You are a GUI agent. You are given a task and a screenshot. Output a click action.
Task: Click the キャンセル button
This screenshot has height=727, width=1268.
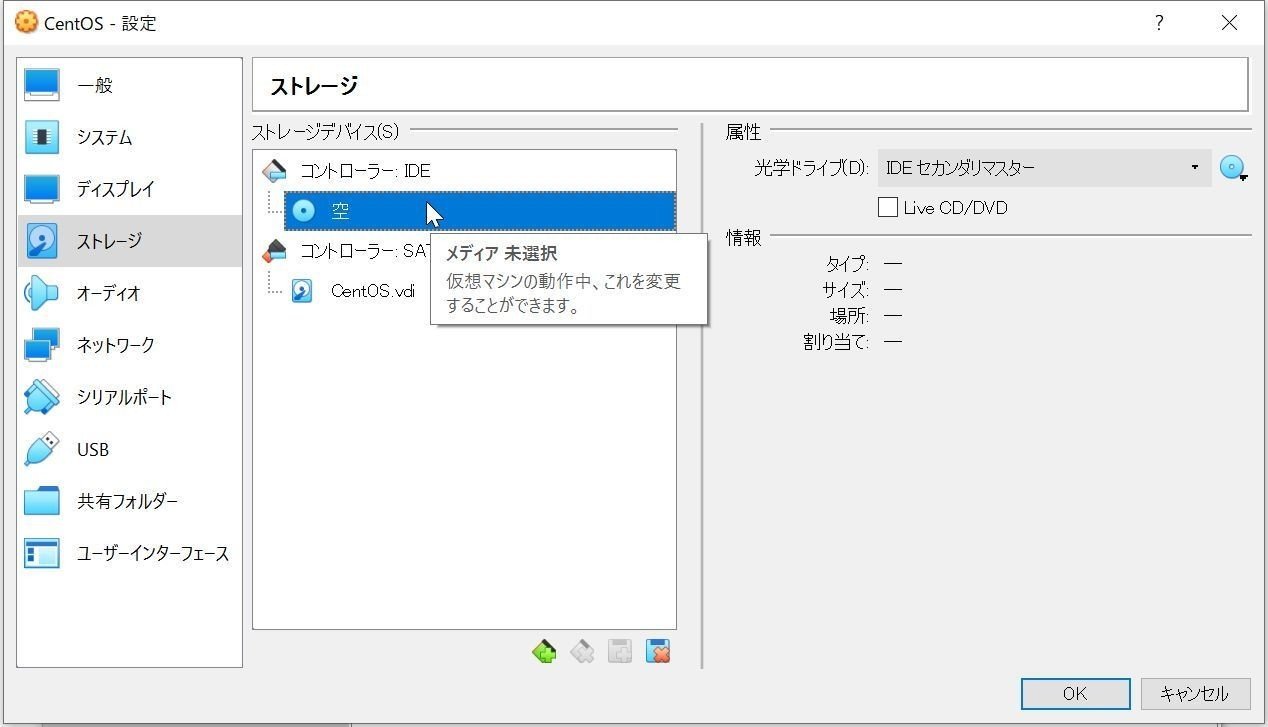pos(1194,694)
